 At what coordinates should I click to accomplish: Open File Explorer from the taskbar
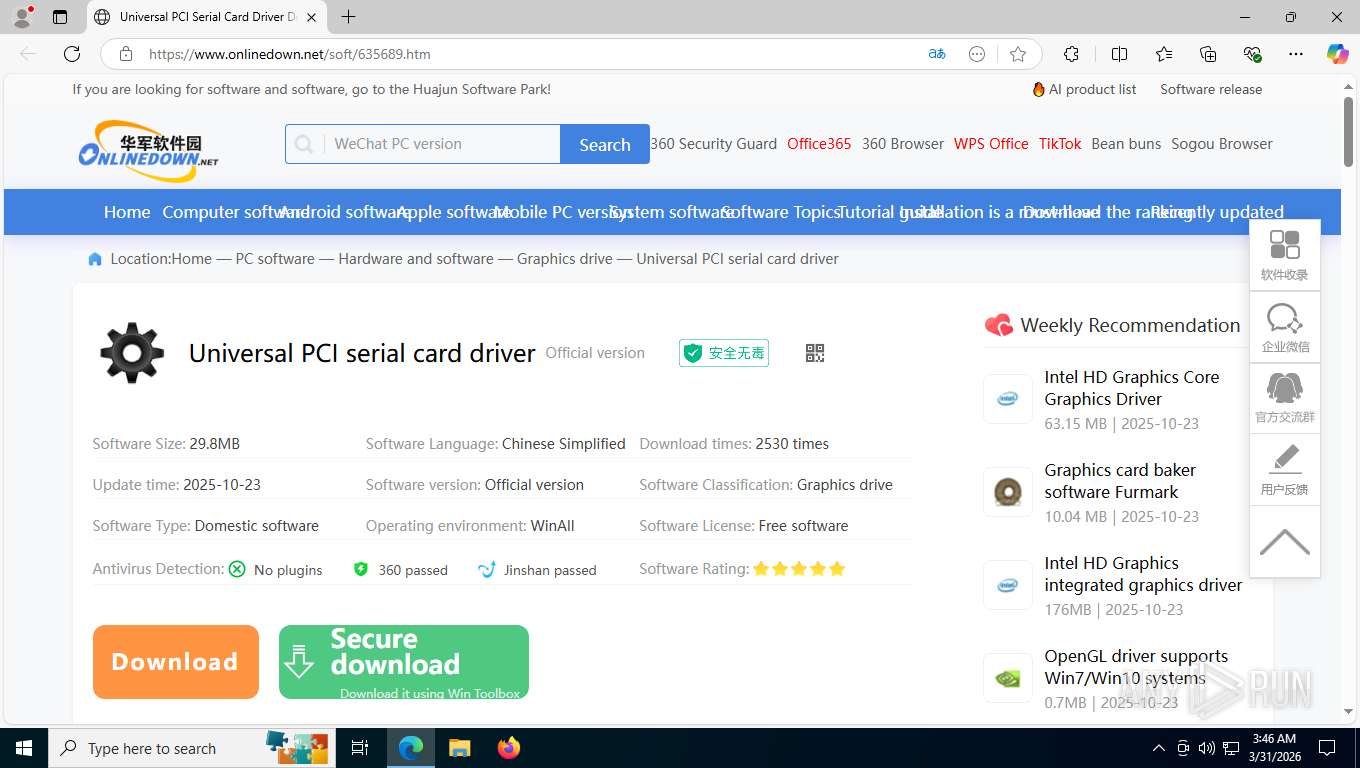pos(459,748)
